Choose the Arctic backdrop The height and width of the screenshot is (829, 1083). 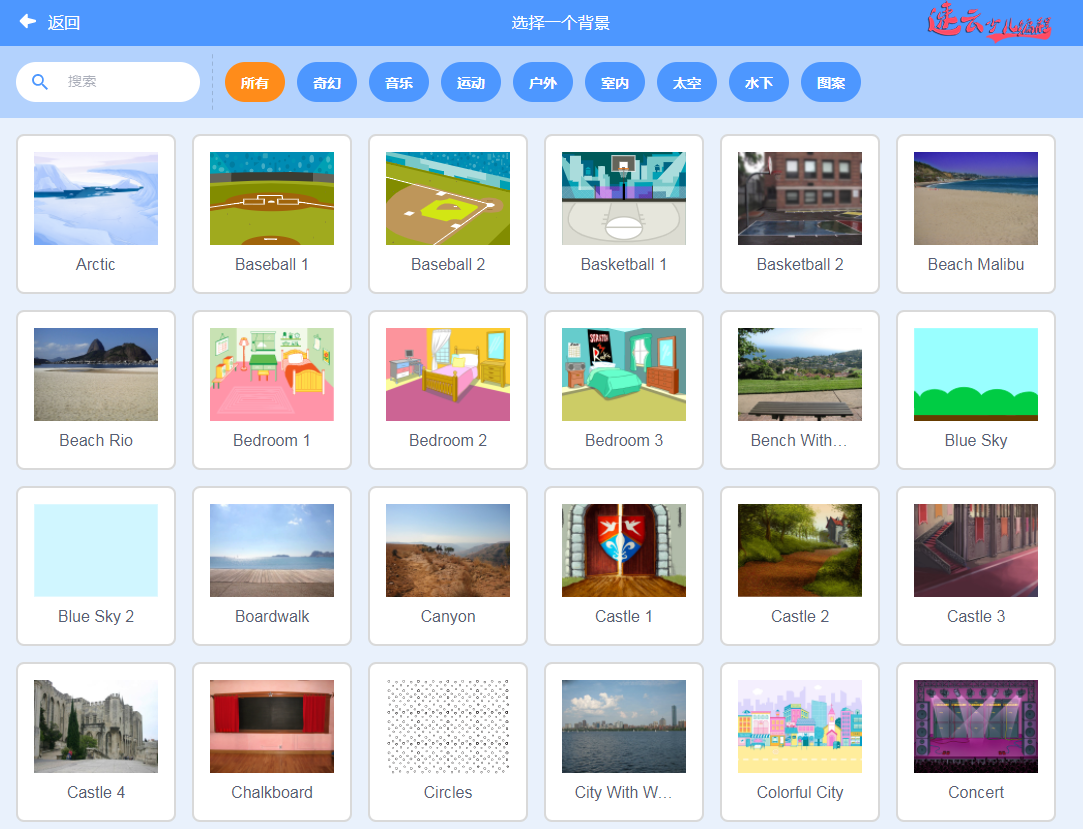pyautogui.click(x=96, y=213)
